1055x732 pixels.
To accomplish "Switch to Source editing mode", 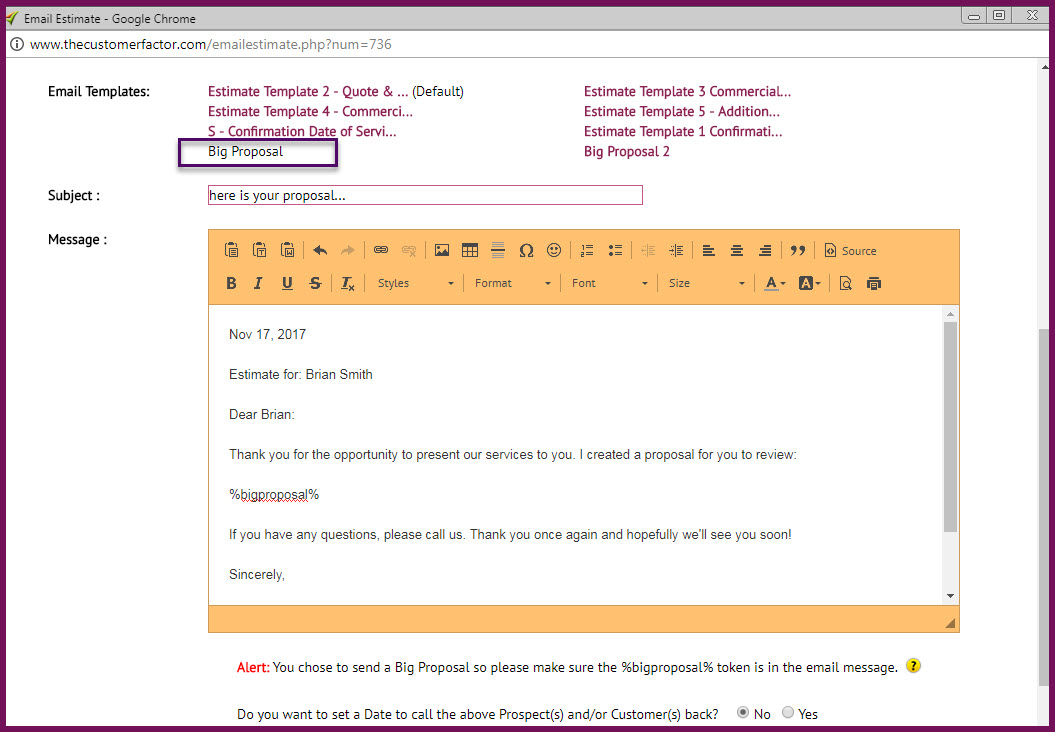I will point(850,250).
